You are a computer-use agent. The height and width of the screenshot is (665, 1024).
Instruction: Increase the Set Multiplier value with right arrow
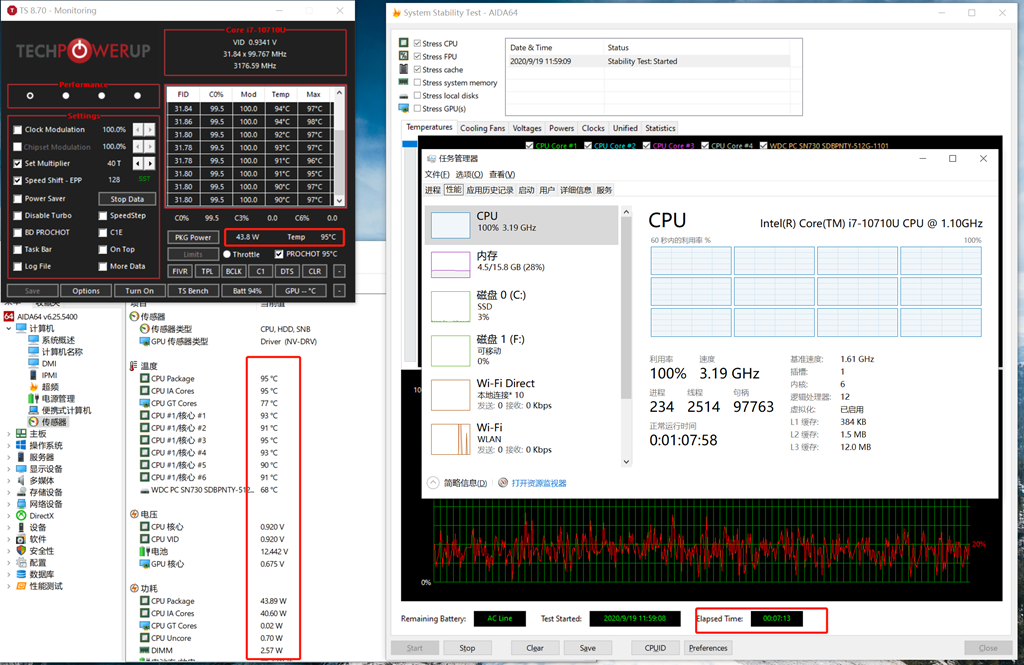(150, 163)
